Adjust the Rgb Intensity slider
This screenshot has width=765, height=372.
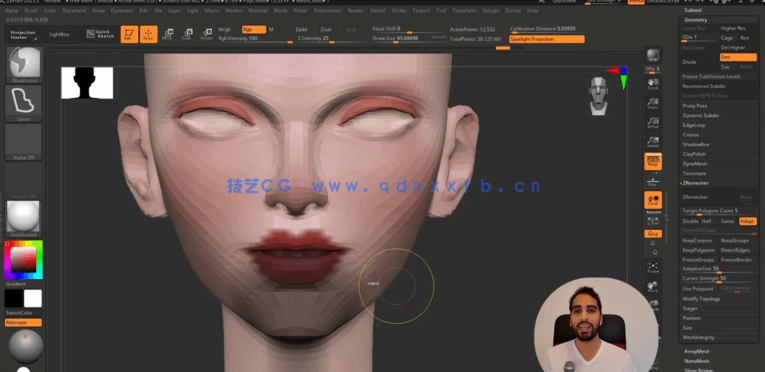255,39
